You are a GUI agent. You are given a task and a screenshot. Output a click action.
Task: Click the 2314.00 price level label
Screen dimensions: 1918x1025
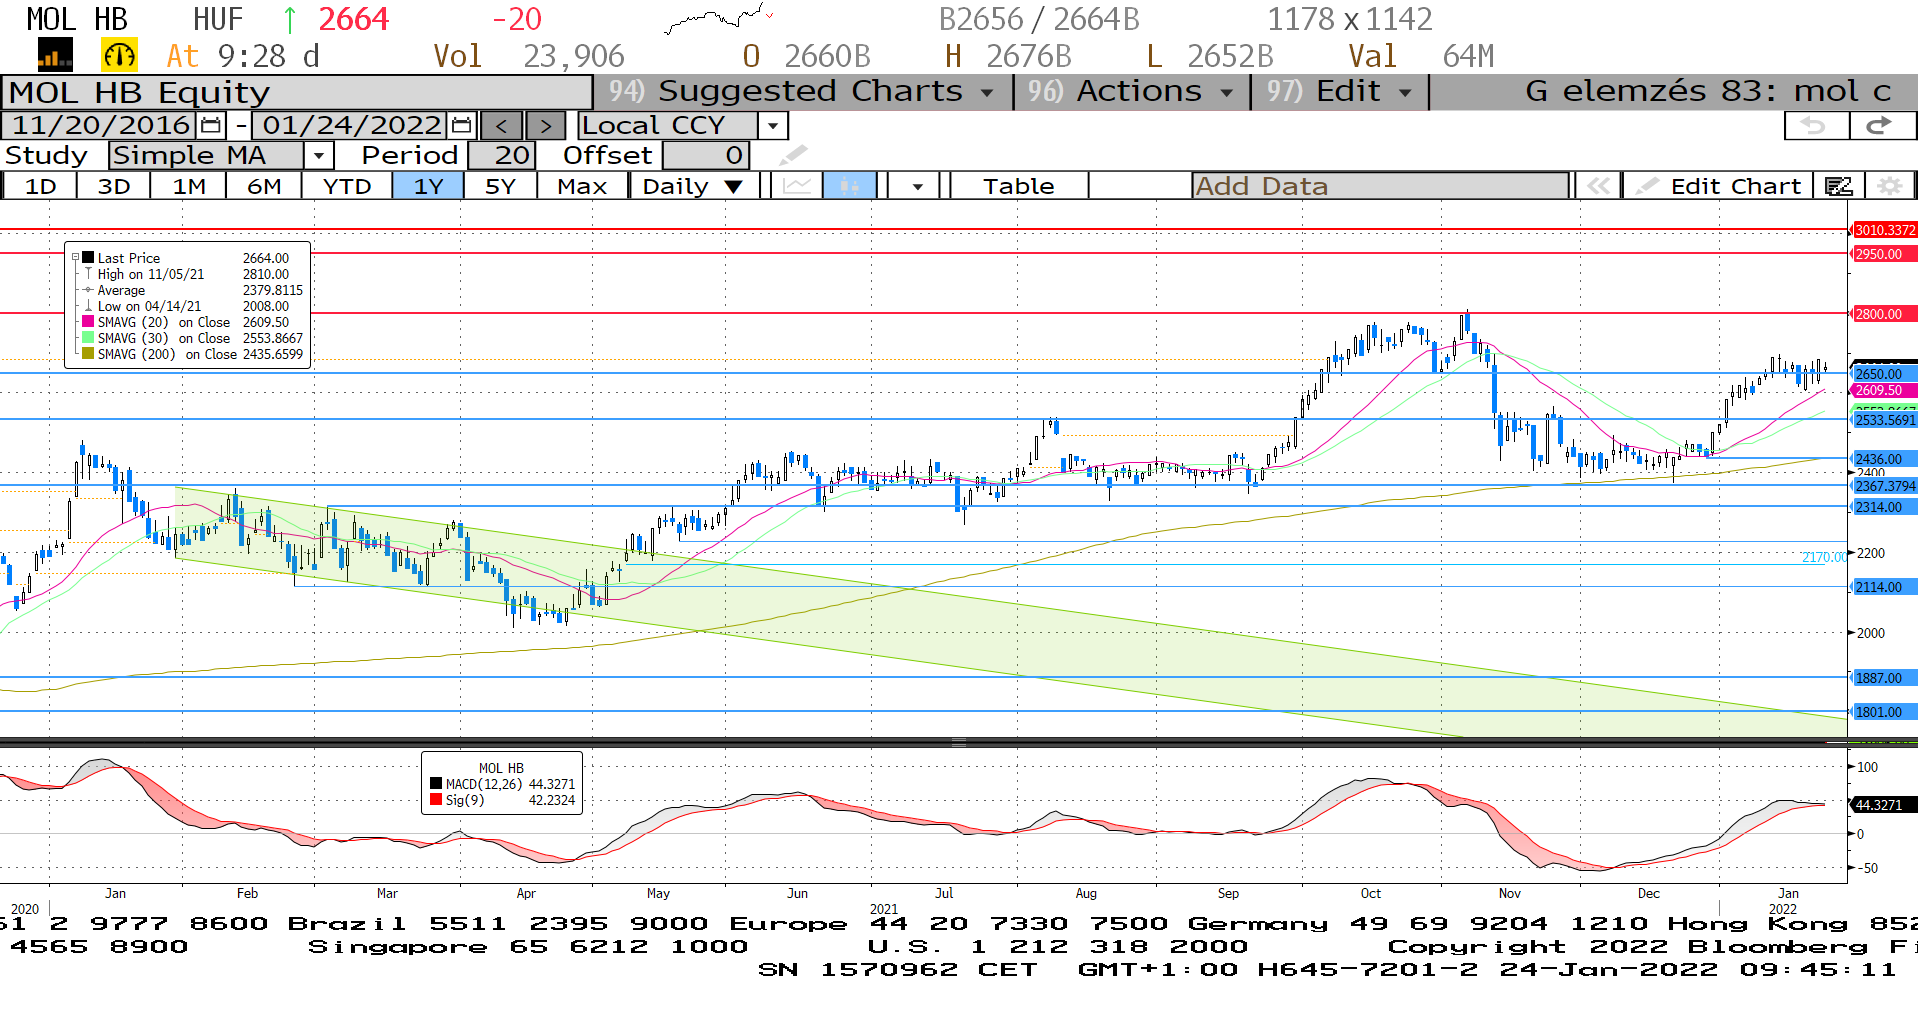[1884, 507]
